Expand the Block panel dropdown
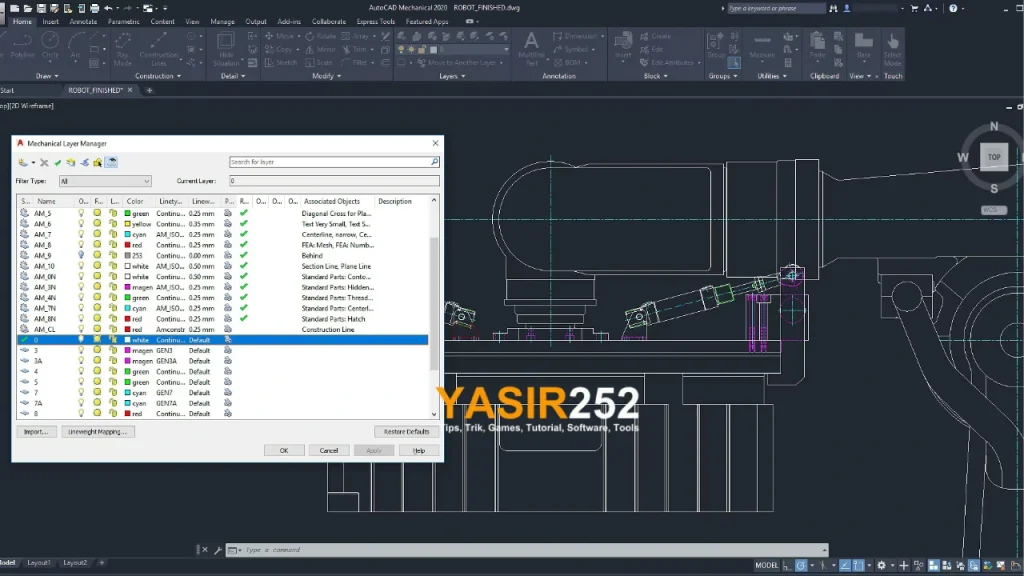Screen dimensions: 1024x576 [655, 76]
